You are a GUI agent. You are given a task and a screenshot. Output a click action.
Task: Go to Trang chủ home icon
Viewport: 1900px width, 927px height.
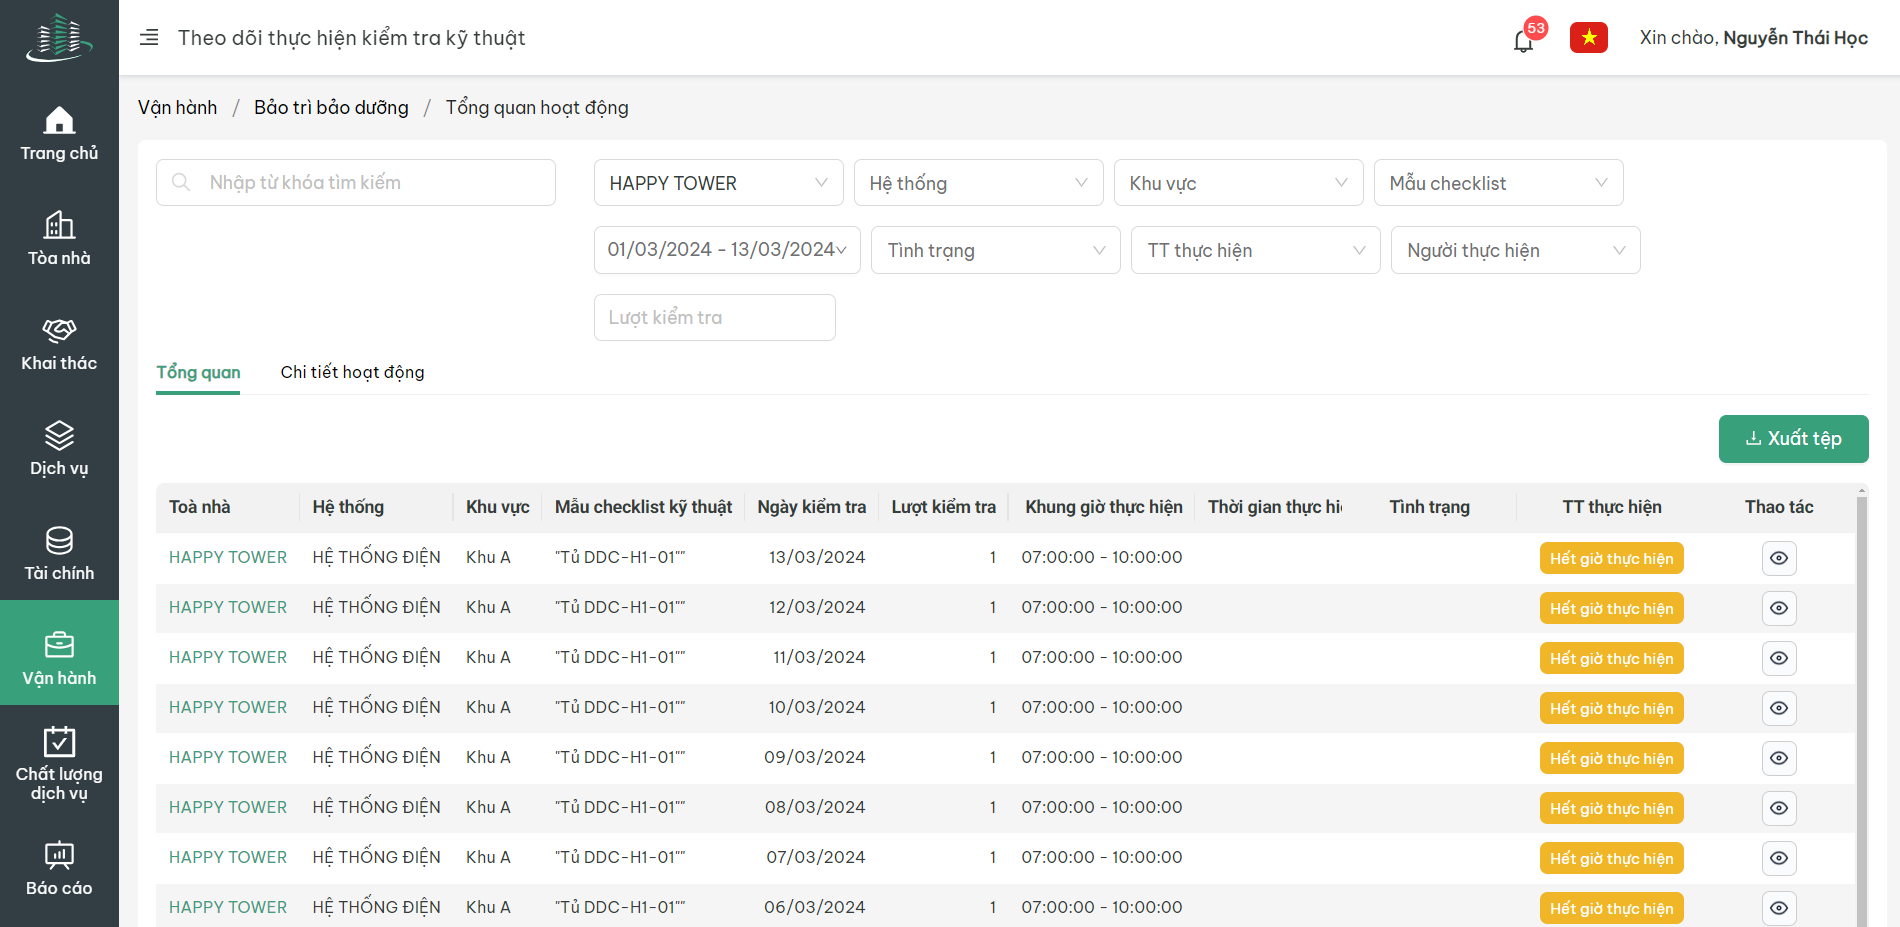pos(59,133)
